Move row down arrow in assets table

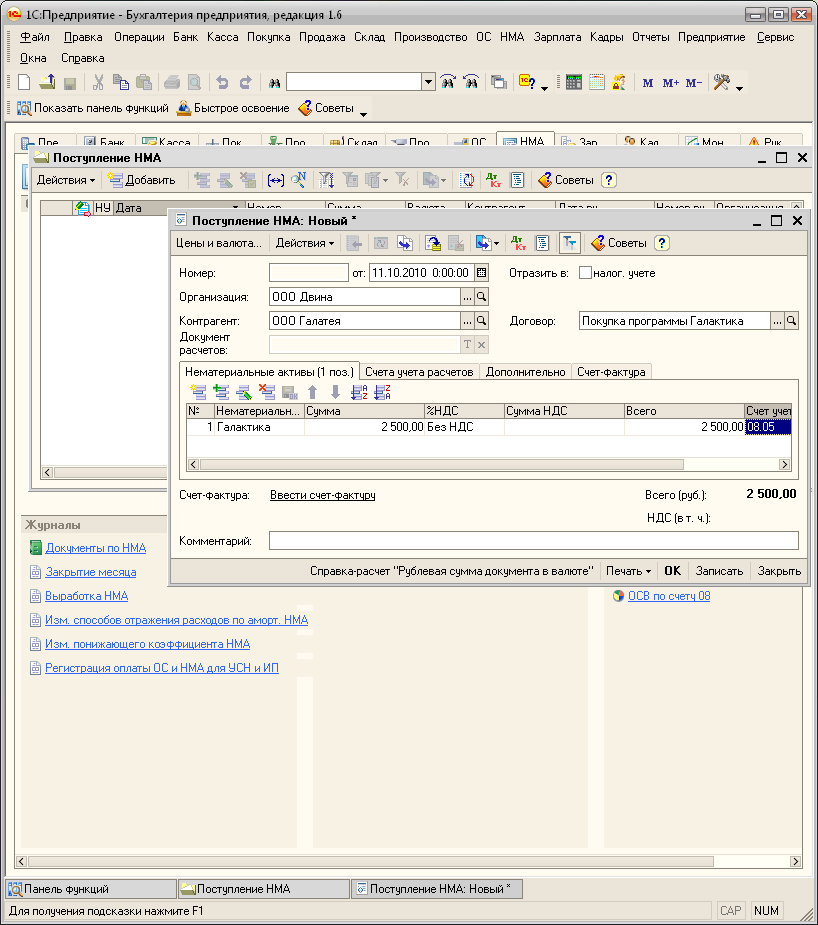click(x=335, y=392)
